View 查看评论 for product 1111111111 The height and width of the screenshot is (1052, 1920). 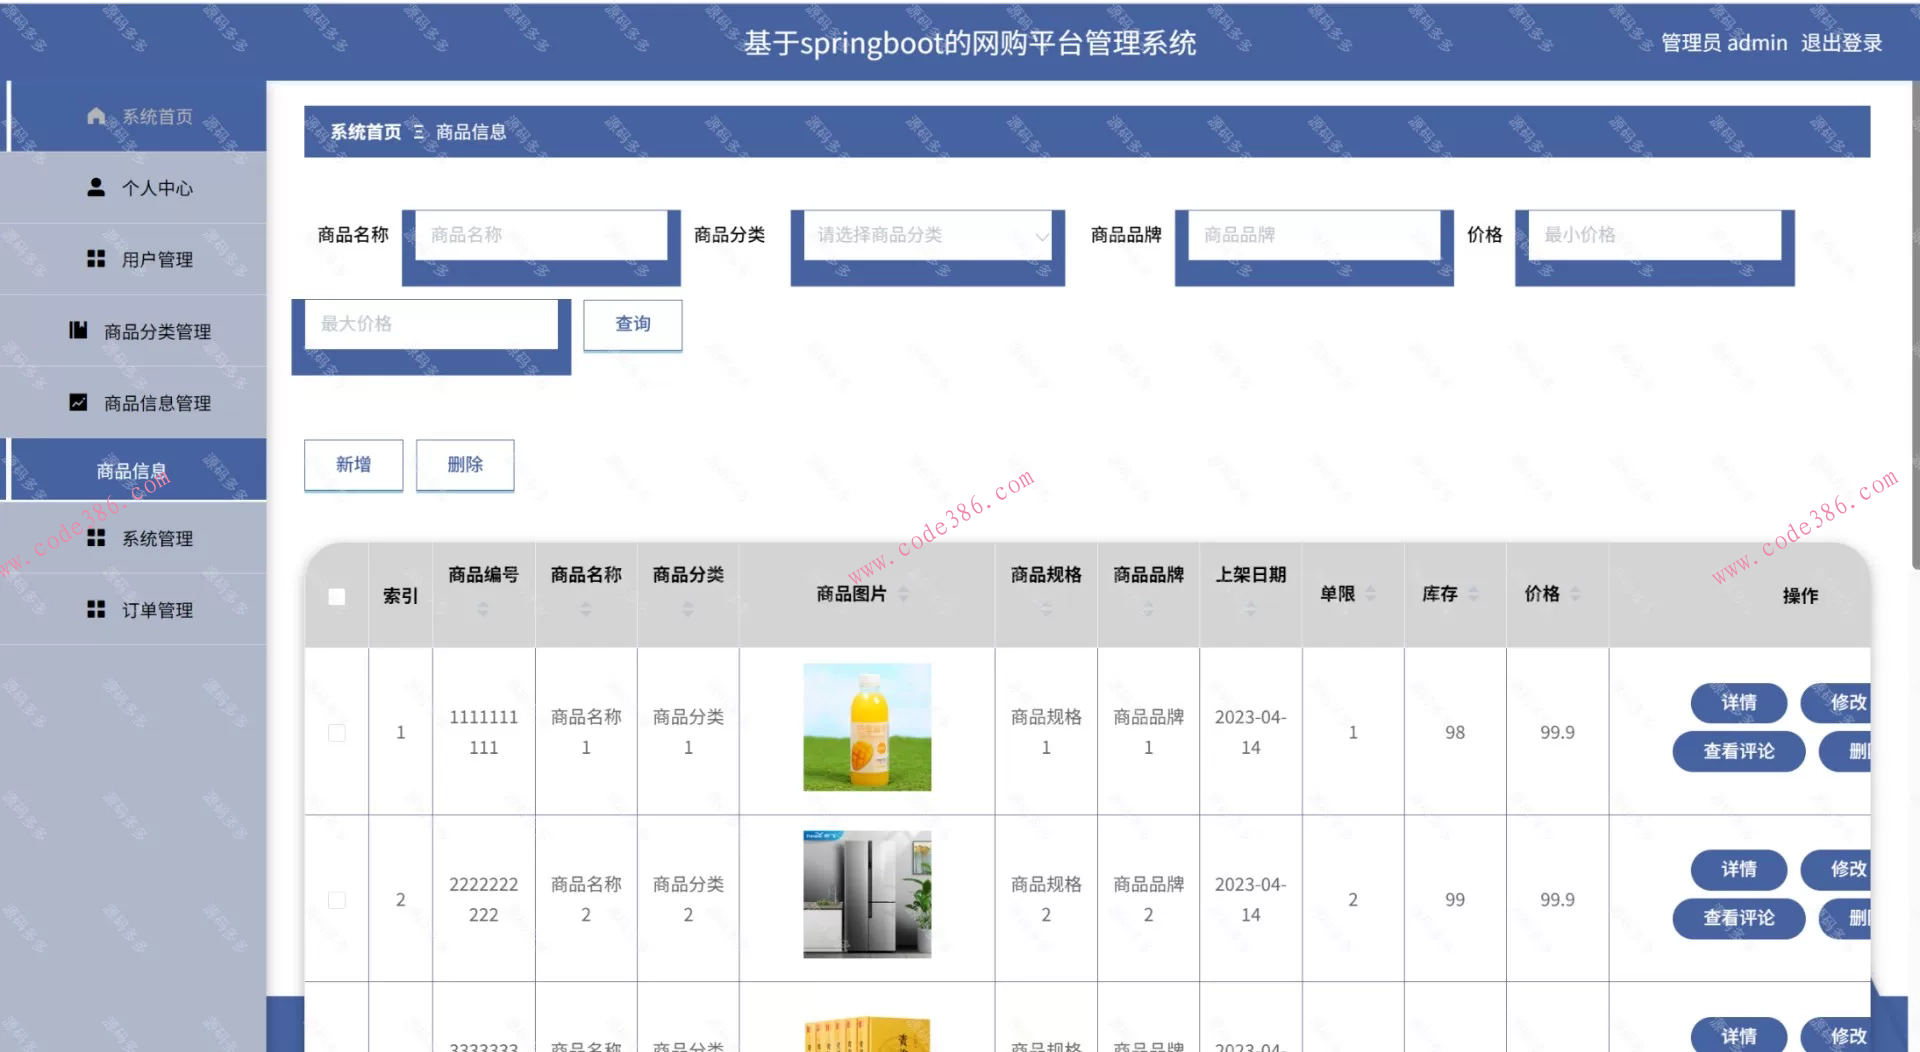(x=1739, y=752)
